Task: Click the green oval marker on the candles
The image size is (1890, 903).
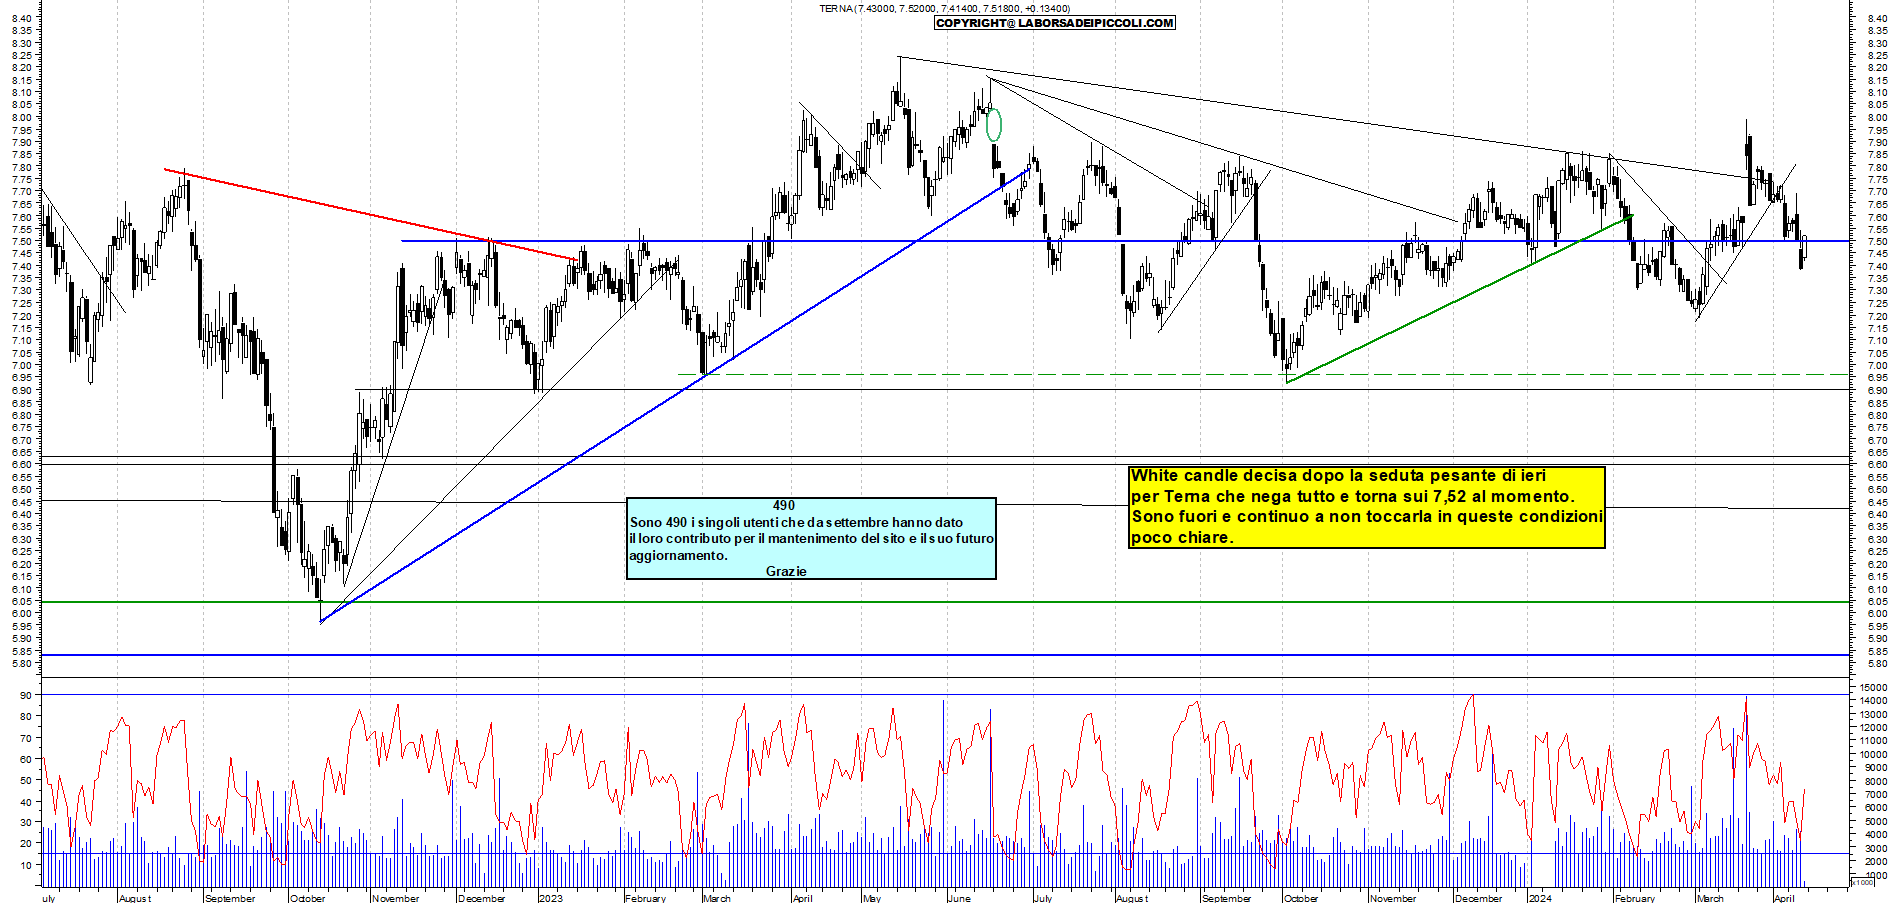Action: pos(993,124)
